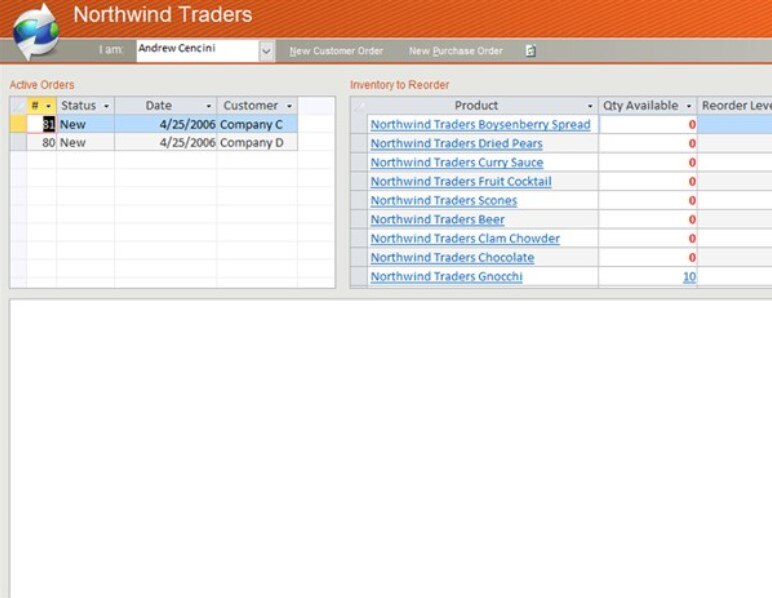This screenshot has height=598, width=772.
Task: Click the date cell for Company D order
Action: click(165, 143)
